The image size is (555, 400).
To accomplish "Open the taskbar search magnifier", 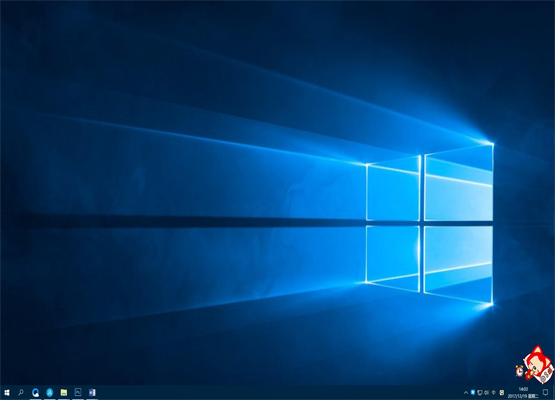I will click(21, 393).
